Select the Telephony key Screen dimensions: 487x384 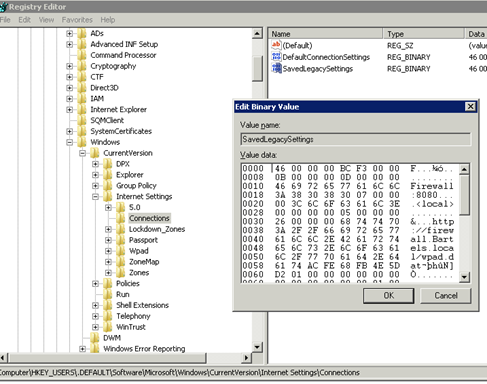[133, 316]
